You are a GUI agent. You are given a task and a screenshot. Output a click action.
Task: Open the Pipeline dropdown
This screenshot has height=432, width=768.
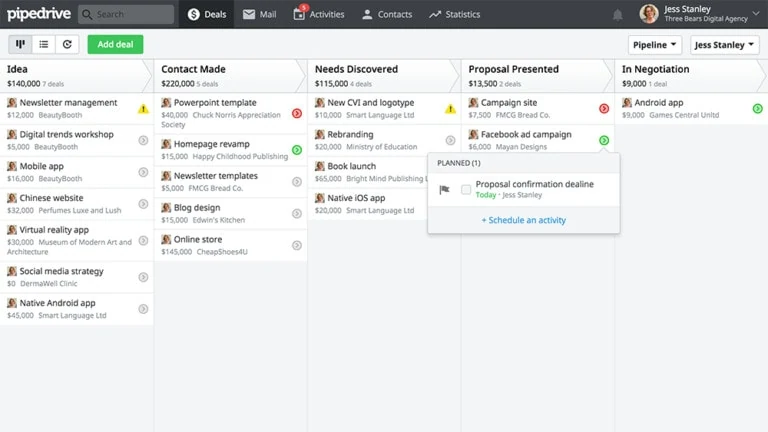pyautogui.click(x=654, y=45)
